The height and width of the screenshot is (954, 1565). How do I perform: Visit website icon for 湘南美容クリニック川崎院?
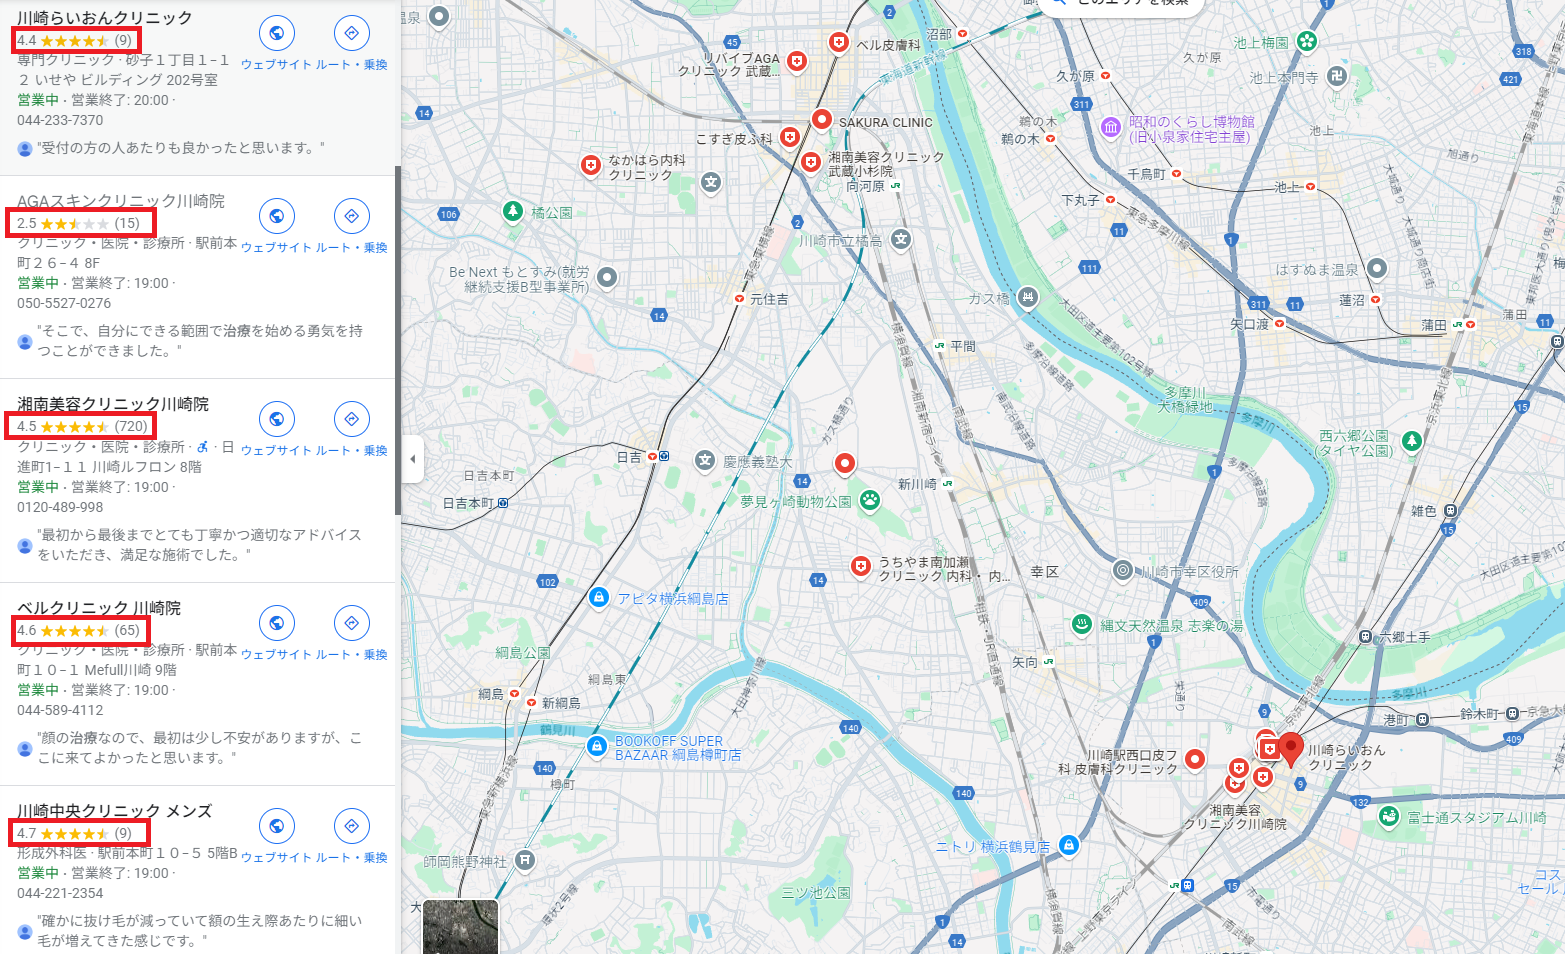pos(277,419)
